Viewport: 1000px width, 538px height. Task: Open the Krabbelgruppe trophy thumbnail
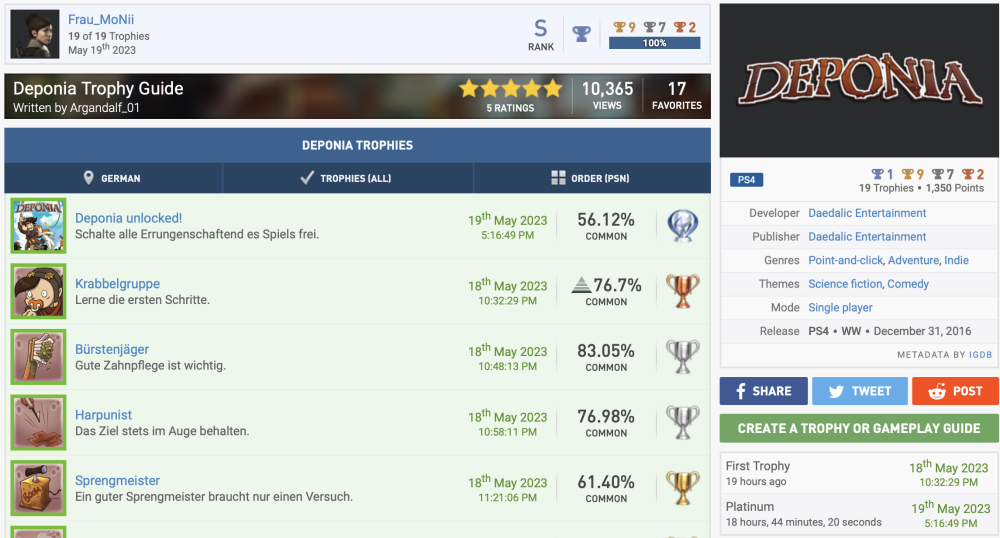tap(38, 291)
